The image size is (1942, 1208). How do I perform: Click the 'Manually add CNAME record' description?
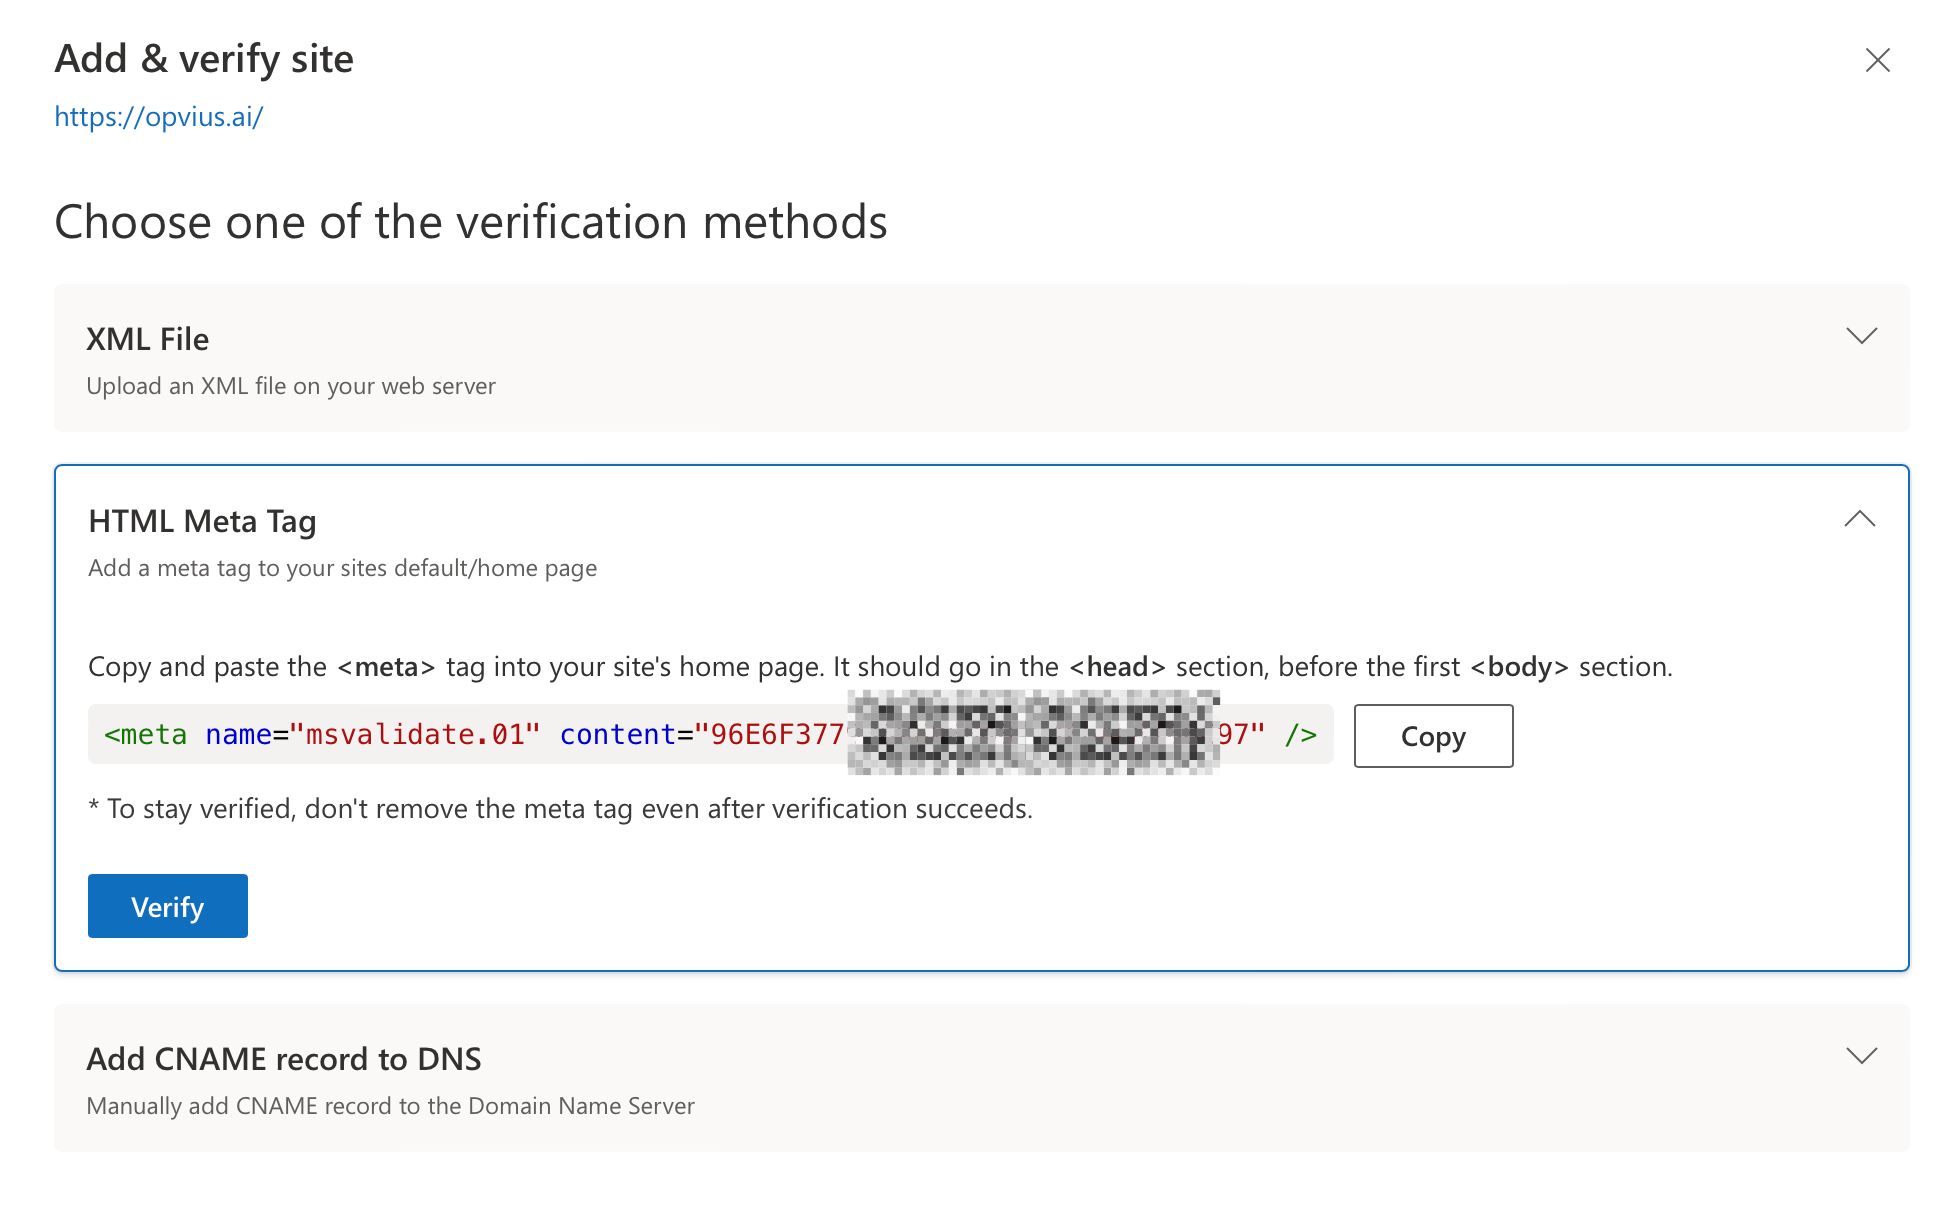390,1106
